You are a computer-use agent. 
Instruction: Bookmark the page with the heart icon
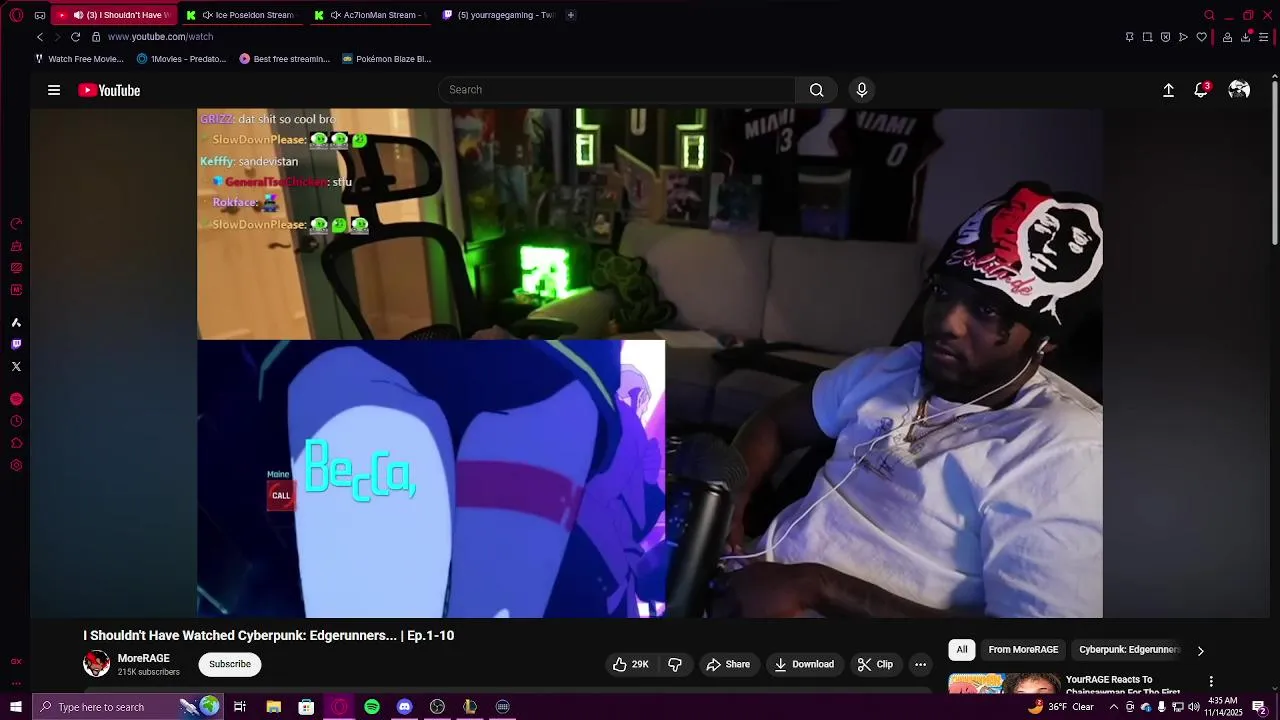[1201, 37]
